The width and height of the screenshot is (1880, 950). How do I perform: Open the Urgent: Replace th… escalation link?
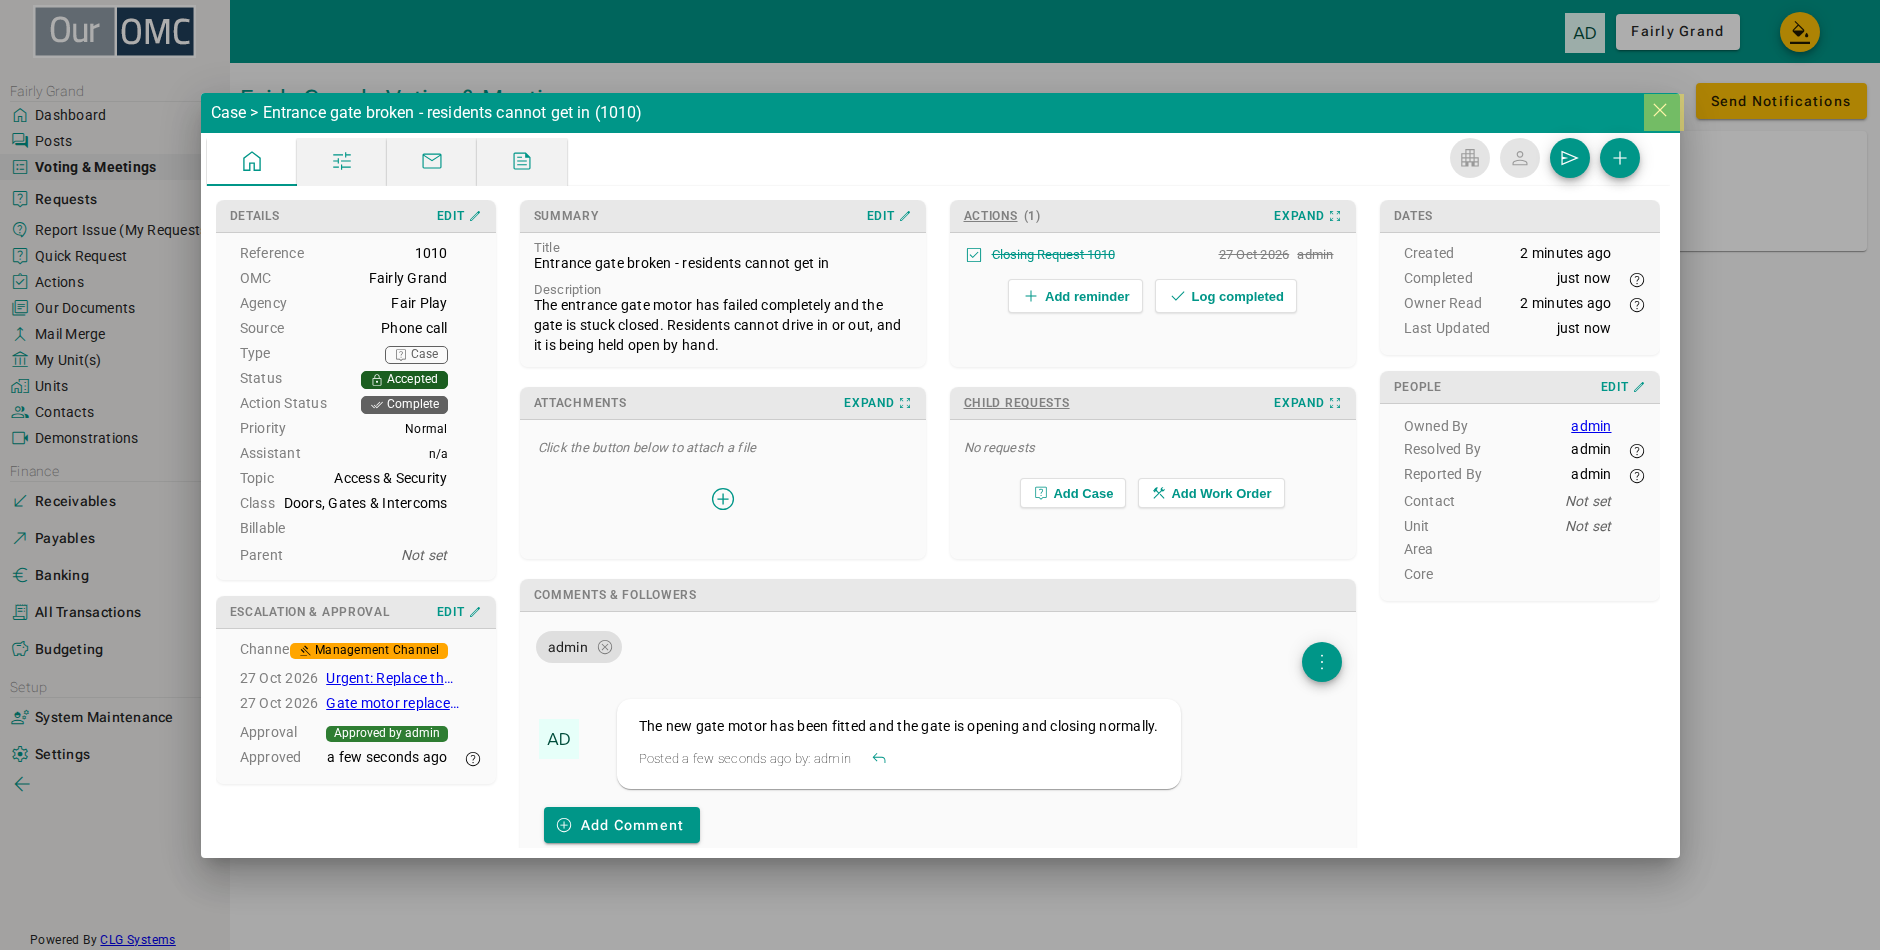[390, 678]
